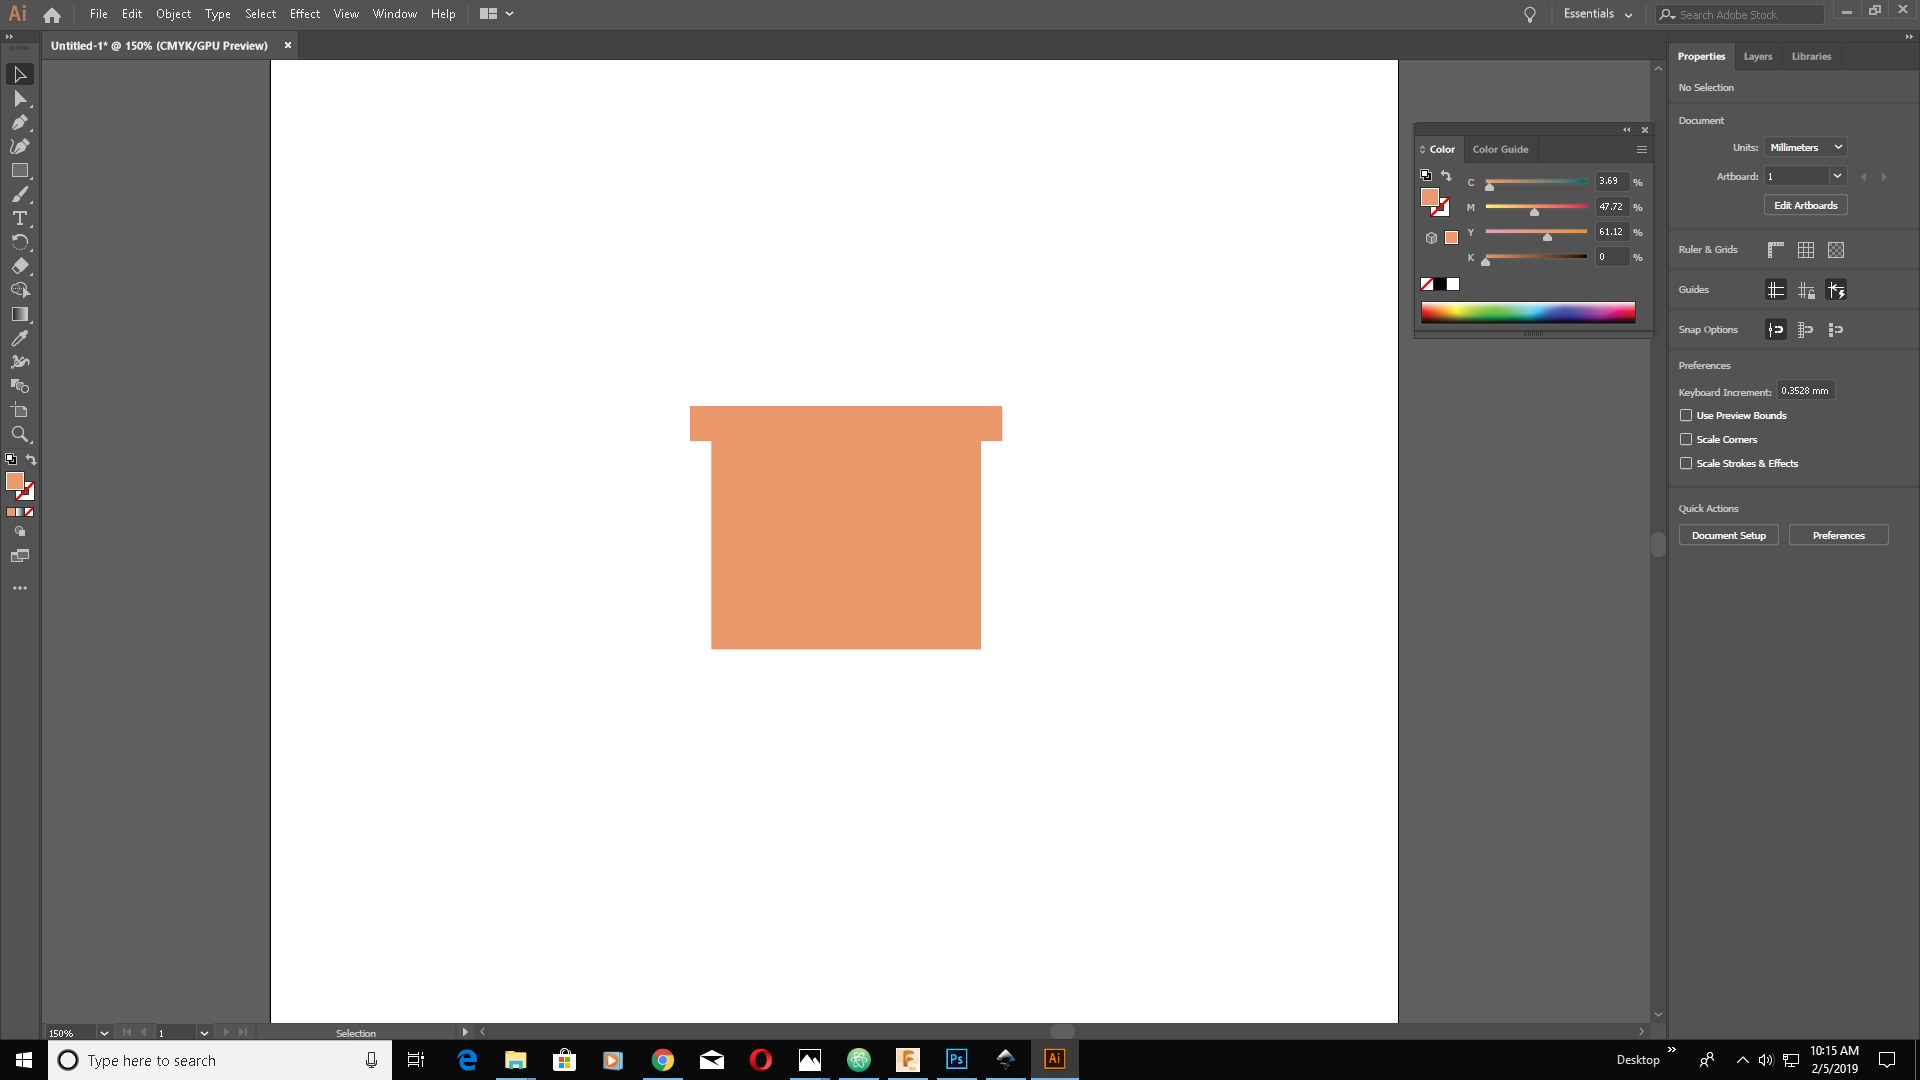Pick the Eyedropper tool
Screen dimensions: 1920x1080
19,338
